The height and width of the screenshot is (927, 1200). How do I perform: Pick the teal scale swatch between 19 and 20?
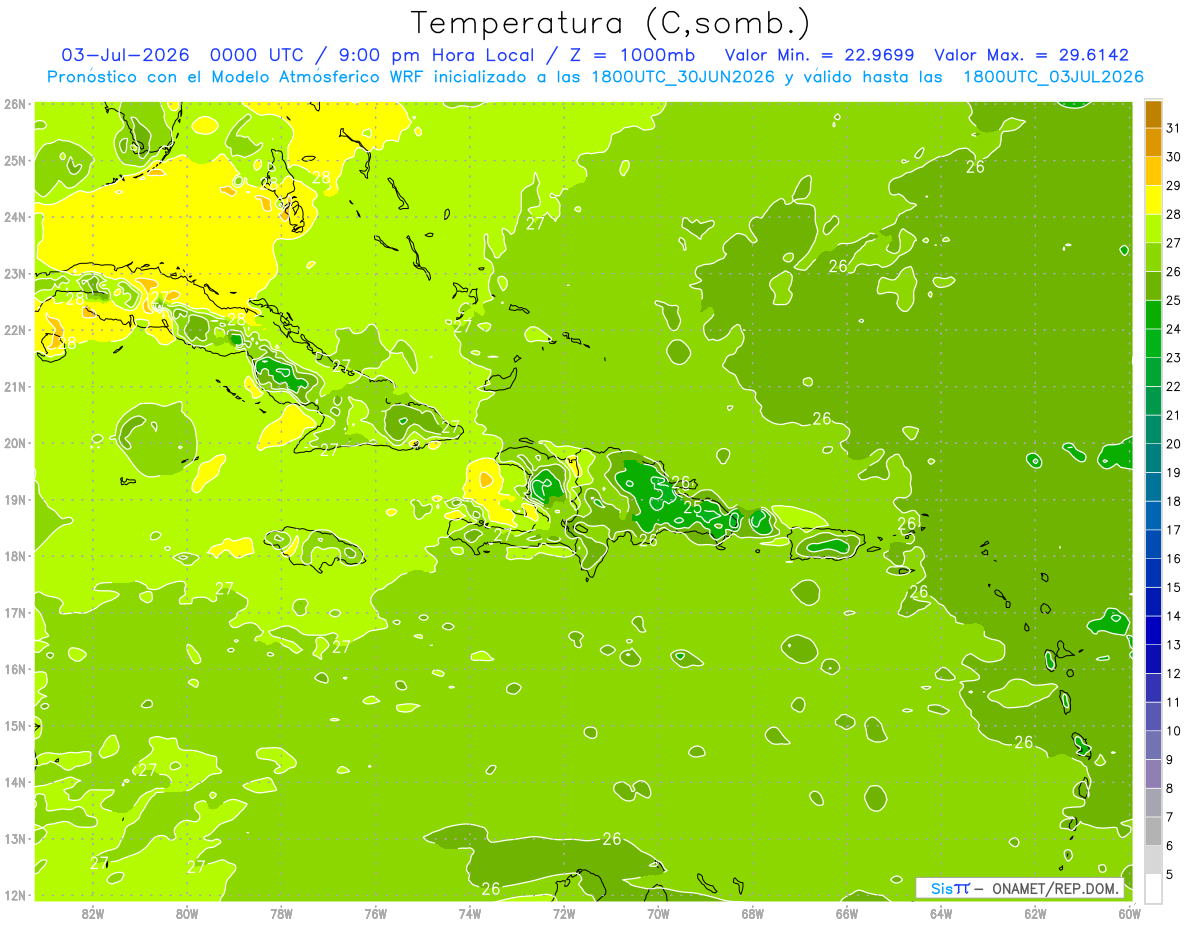pos(1153,458)
